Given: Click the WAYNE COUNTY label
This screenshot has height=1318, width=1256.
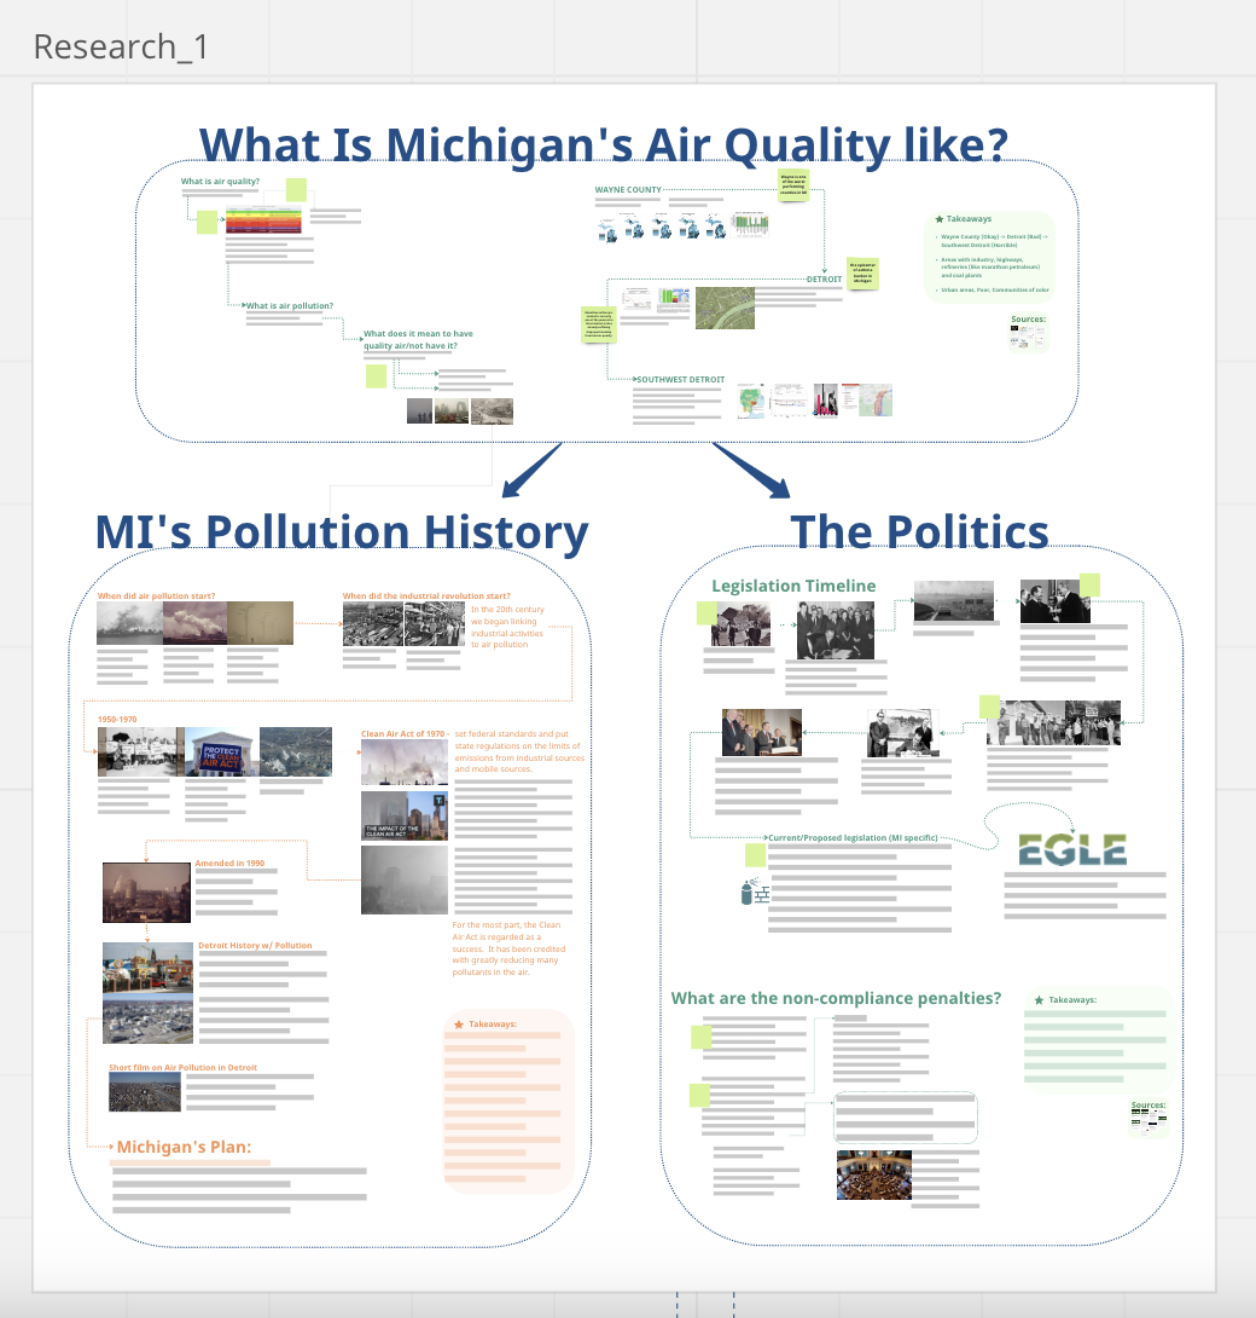Looking at the screenshot, I should pos(628,190).
